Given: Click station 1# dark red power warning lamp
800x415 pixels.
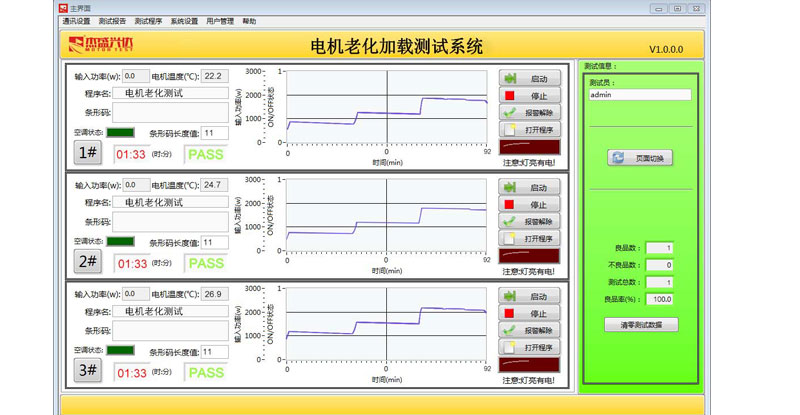Looking at the screenshot, I should [x=530, y=147].
